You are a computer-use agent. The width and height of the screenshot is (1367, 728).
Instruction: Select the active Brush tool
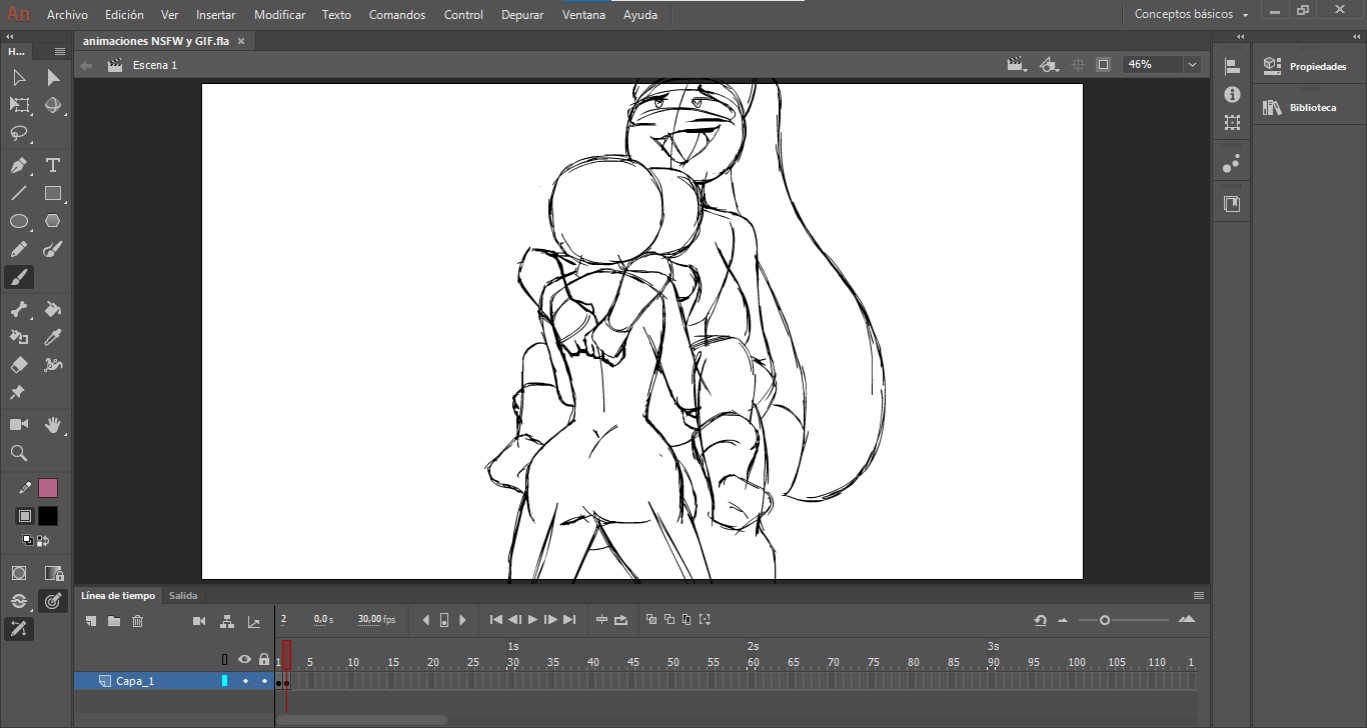coord(19,277)
